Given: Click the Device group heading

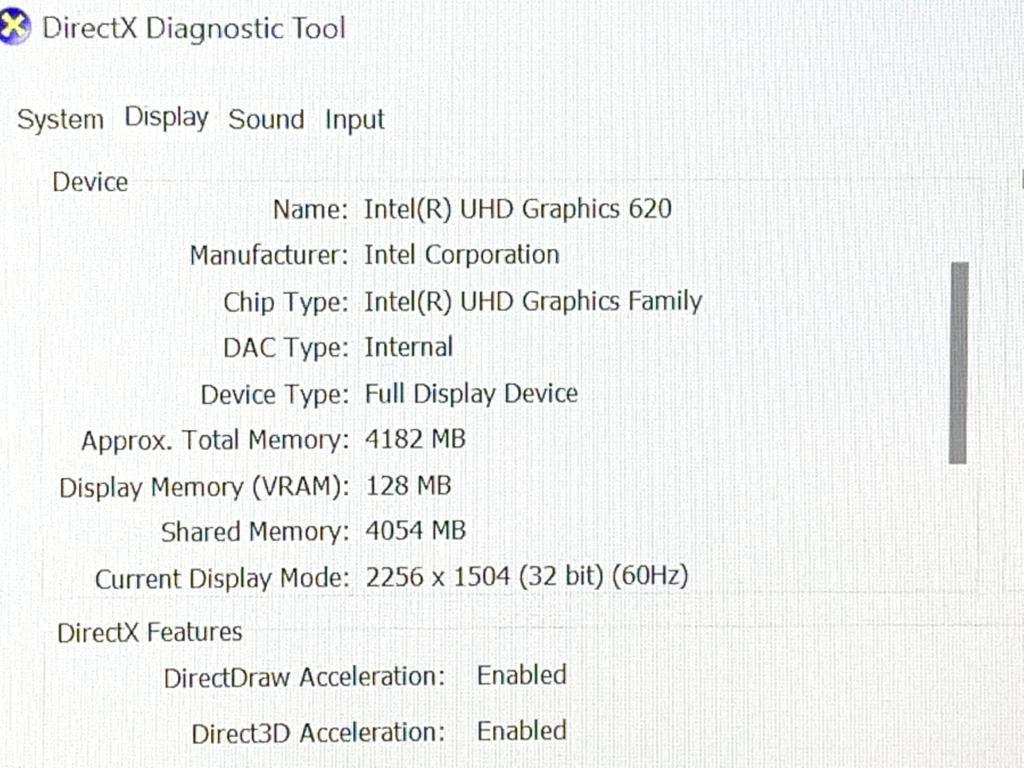Looking at the screenshot, I should (x=90, y=182).
